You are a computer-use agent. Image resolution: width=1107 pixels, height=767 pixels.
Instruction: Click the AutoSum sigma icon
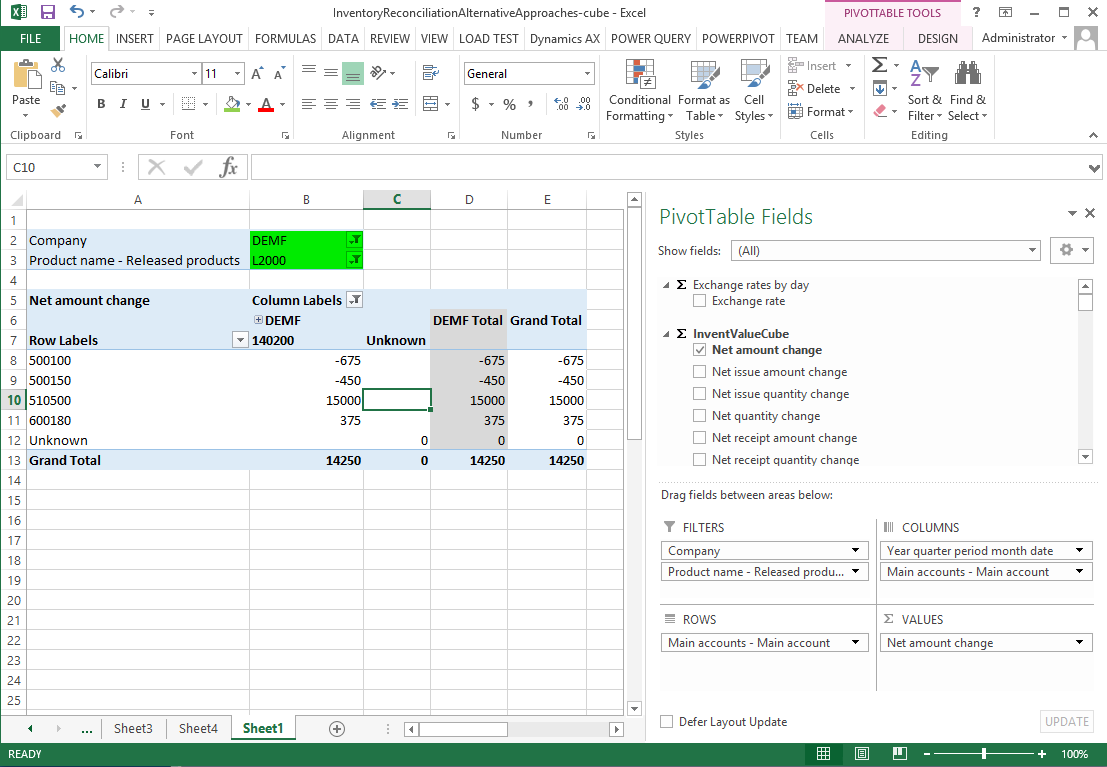879,65
